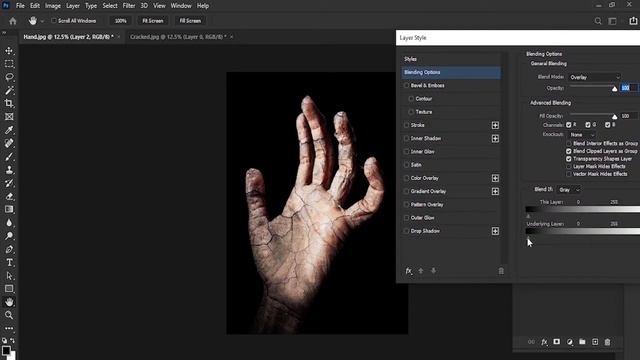Click the Opacity slider handle
Viewport: 640px width, 360px height.
click(x=615, y=89)
